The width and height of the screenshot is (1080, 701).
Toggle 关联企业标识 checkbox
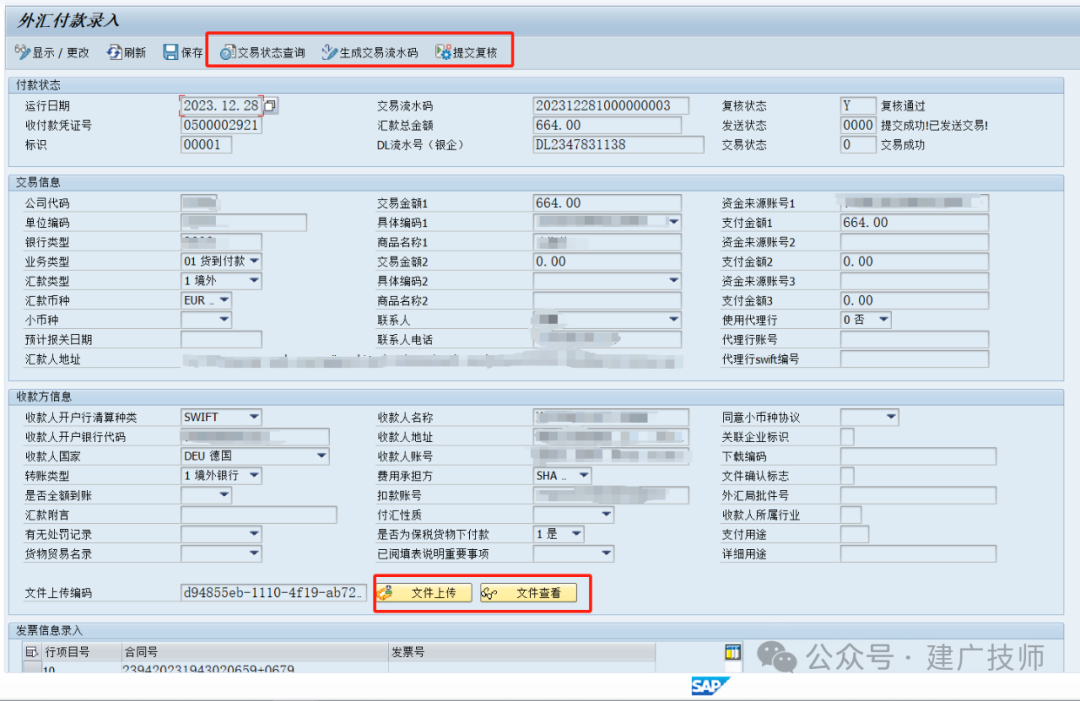tap(847, 437)
